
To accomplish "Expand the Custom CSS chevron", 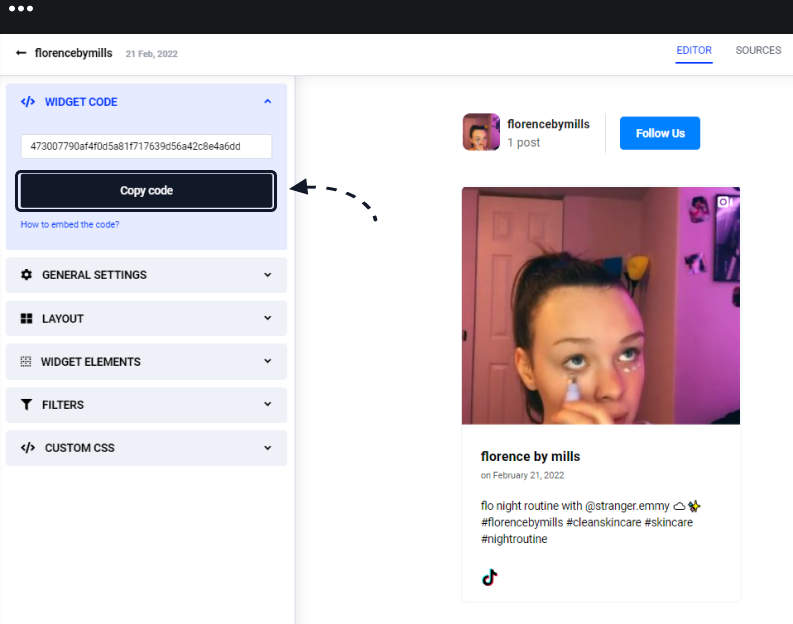I will (268, 448).
